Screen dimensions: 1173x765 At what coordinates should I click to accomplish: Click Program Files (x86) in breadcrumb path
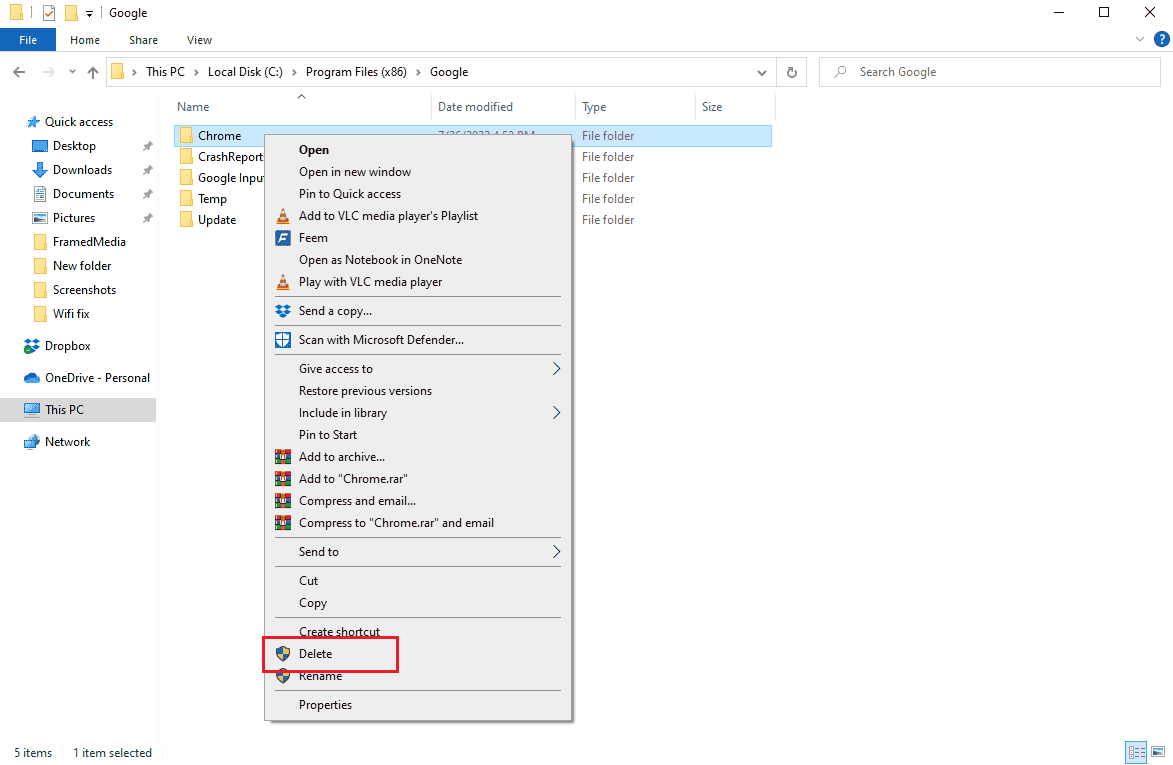(355, 72)
